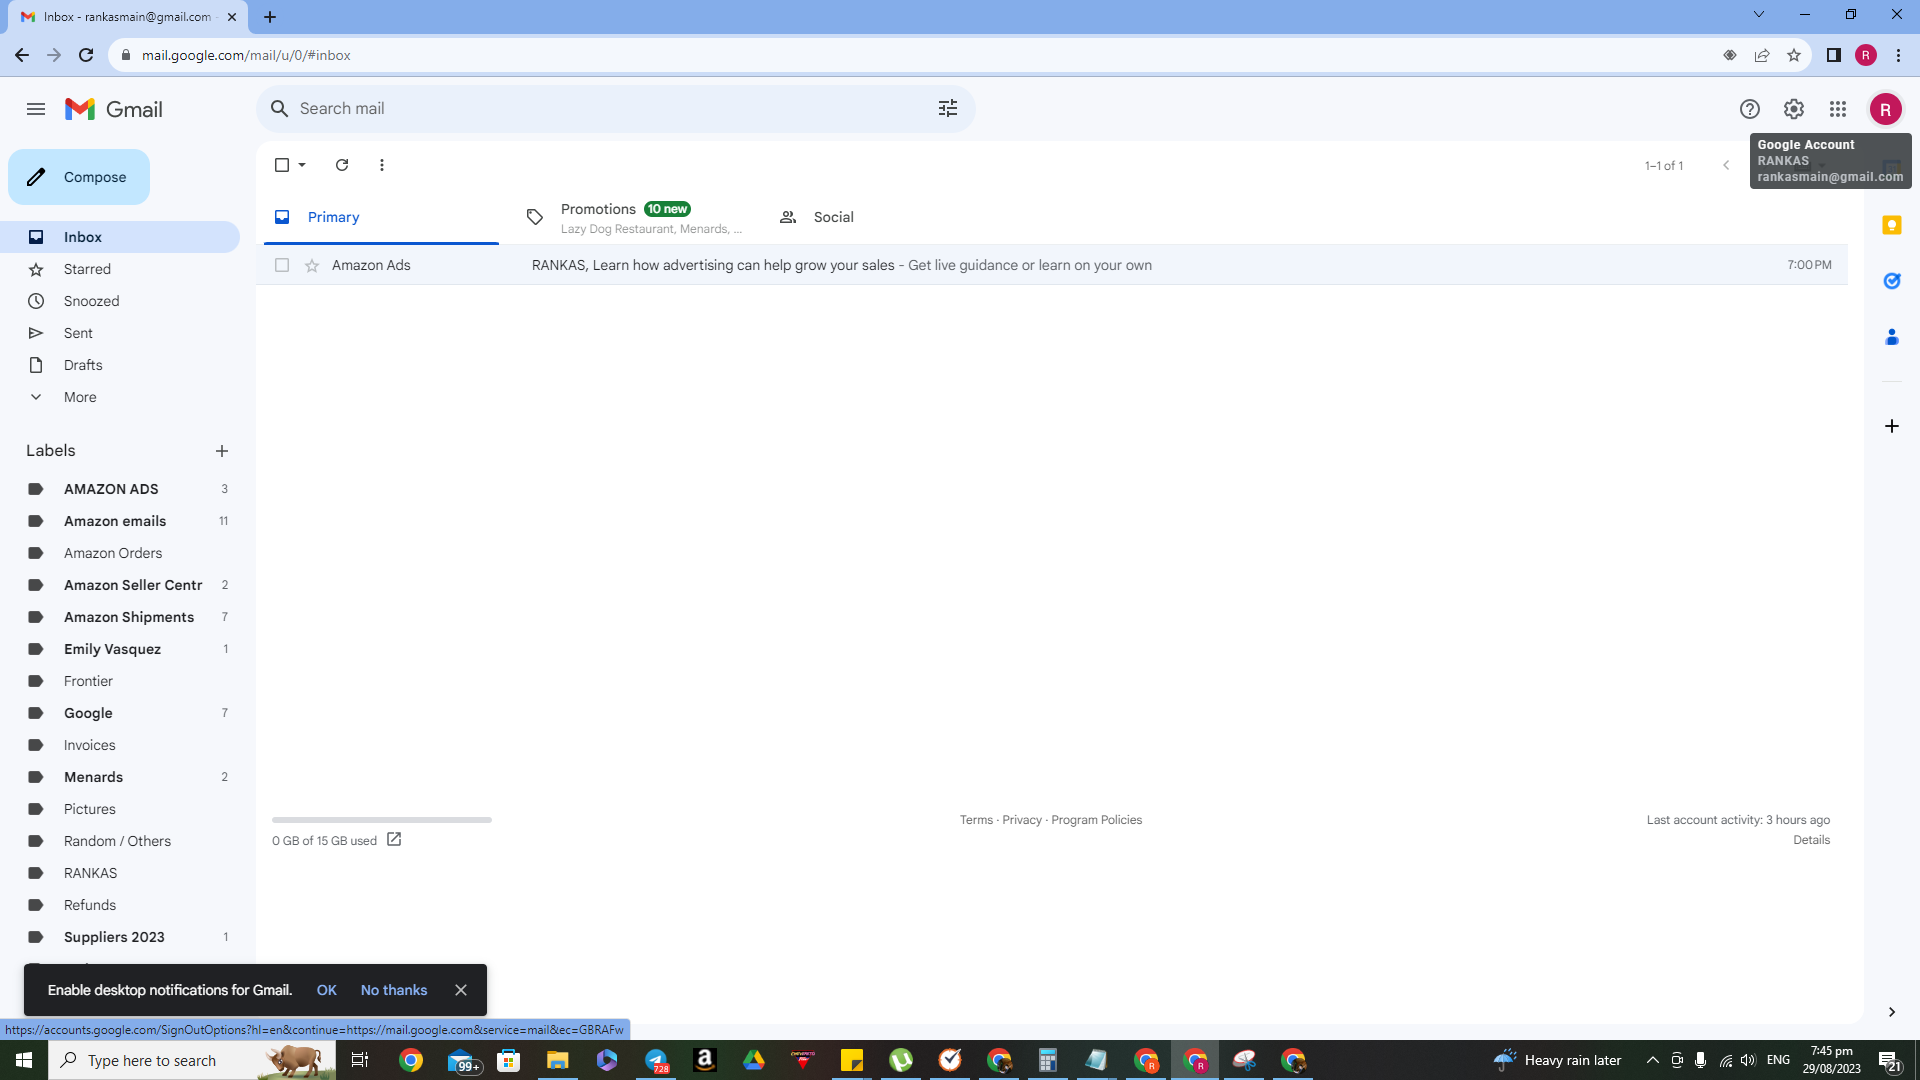Show hidden icons in the system tray
1920x1080 pixels.
coord(1652,1060)
